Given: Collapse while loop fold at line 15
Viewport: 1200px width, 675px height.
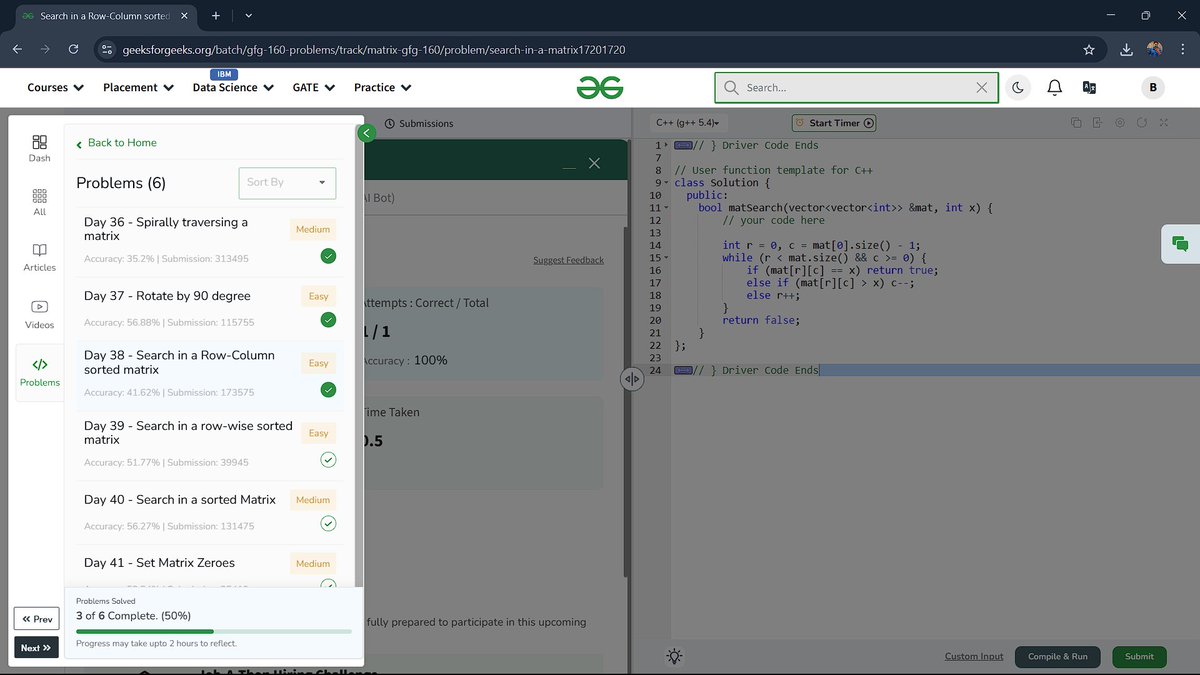Looking at the screenshot, I should [x=666, y=258].
